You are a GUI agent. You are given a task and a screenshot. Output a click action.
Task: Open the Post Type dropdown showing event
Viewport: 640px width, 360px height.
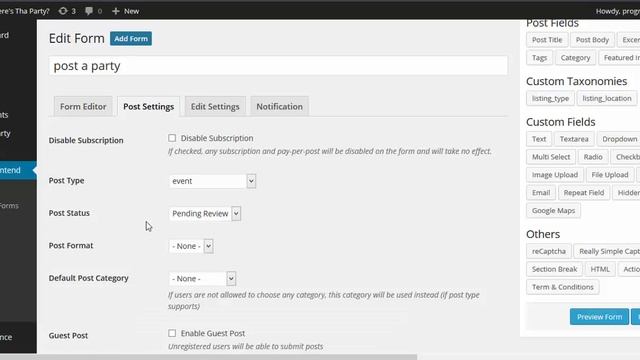point(212,181)
